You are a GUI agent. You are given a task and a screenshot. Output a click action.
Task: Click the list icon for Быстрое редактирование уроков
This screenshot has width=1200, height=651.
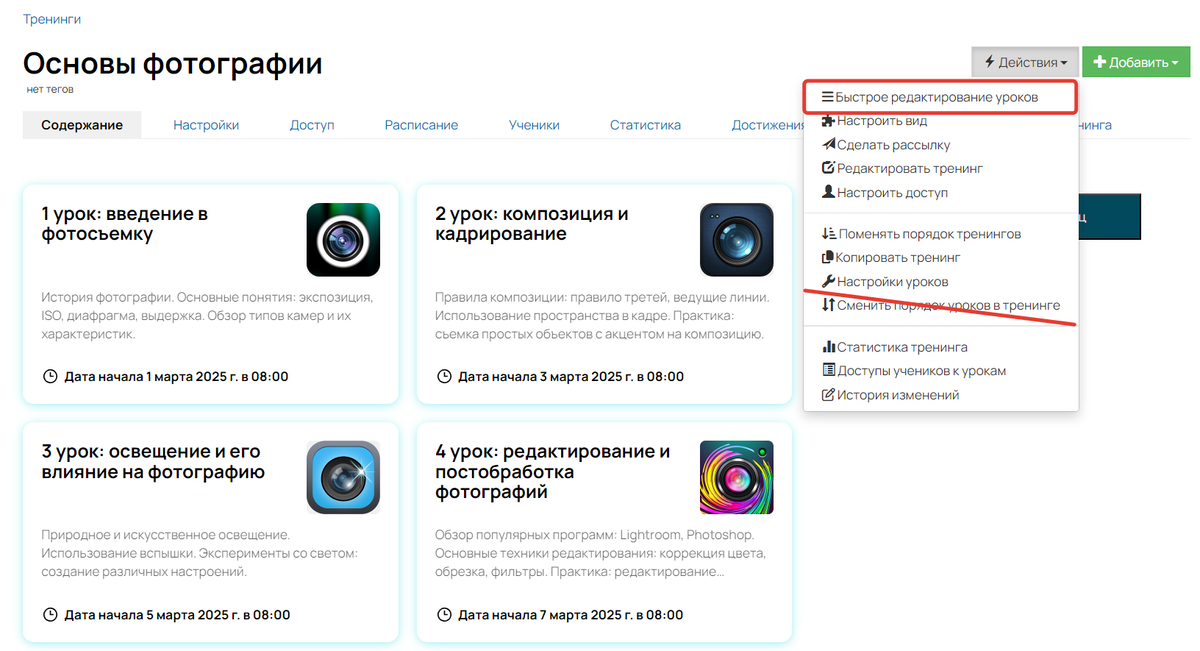[x=828, y=97]
